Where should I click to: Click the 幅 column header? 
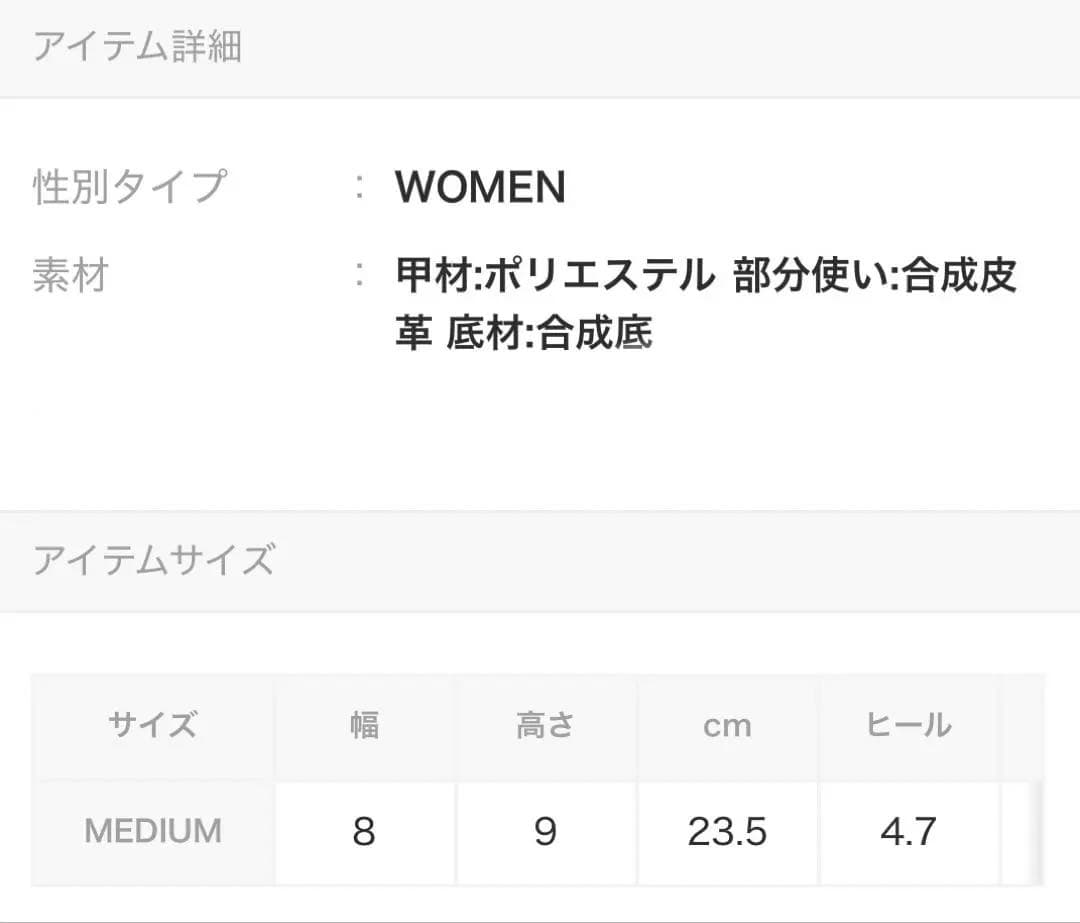tap(364, 725)
